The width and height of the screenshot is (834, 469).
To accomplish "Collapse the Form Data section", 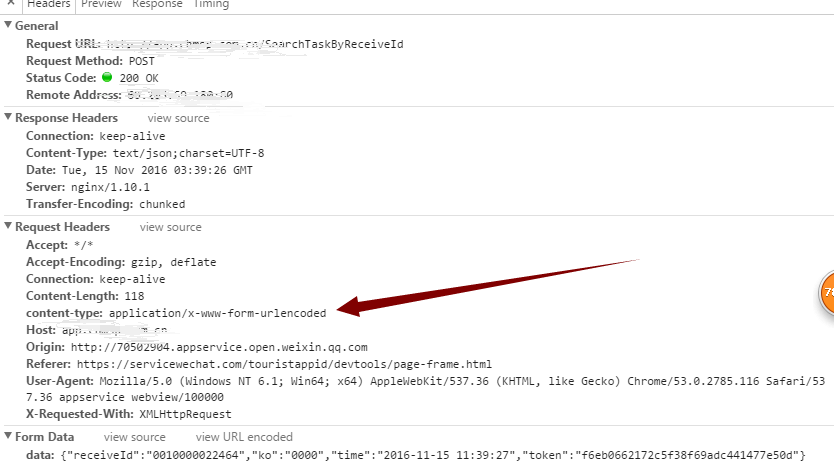I will [x=8, y=437].
